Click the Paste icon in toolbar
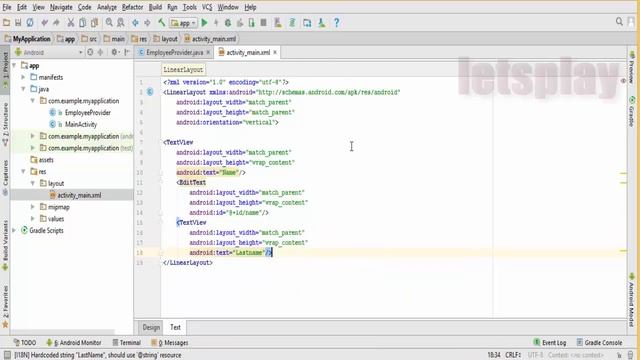 (94, 23)
